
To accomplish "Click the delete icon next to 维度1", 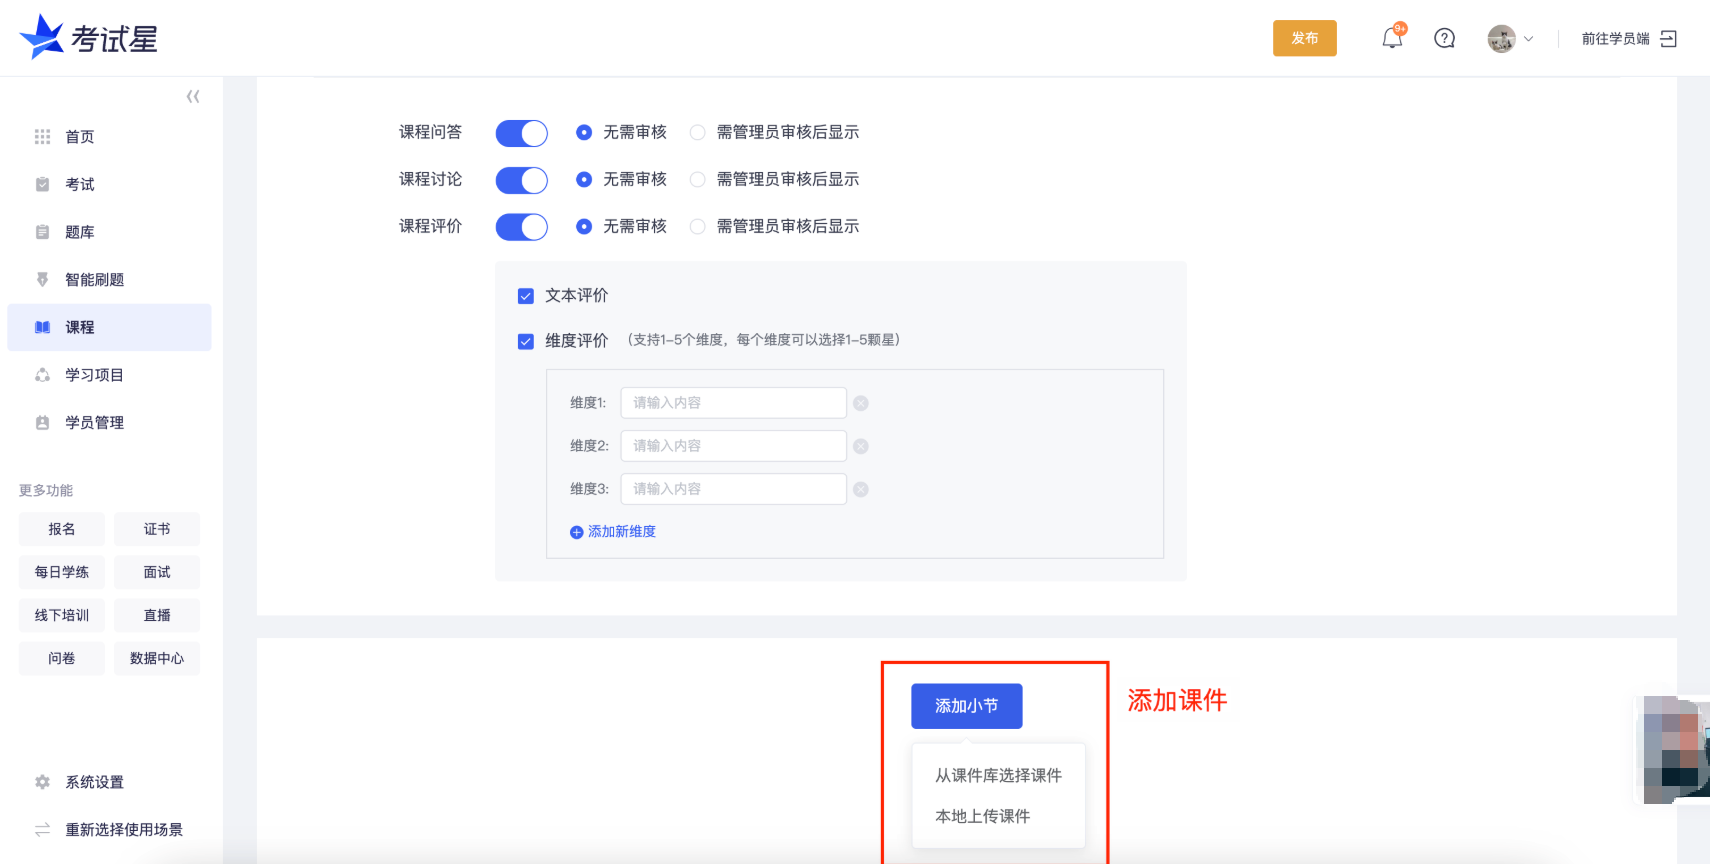I will pyautogui.click(x=860, y=403).
